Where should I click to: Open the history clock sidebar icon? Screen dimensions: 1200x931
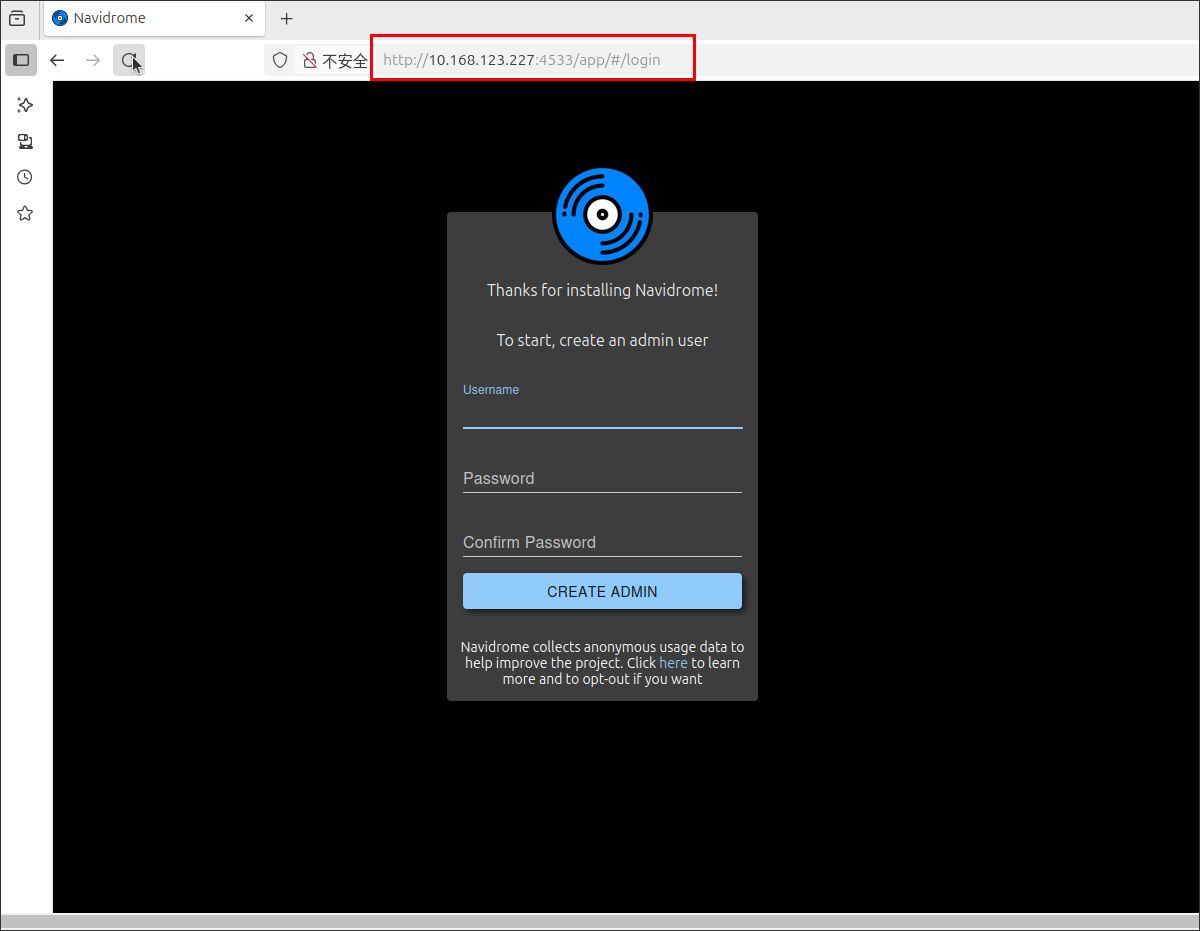25,177
